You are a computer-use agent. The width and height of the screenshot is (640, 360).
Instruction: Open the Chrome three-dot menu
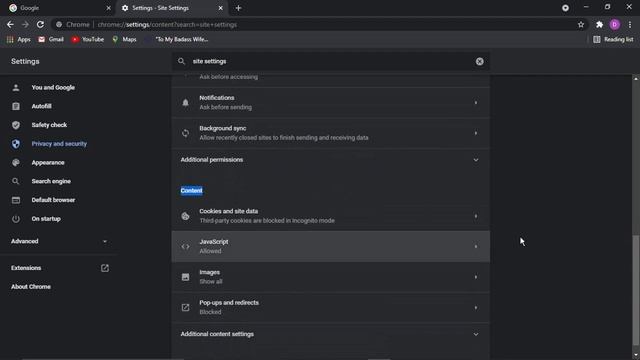(x=630, y=24)
